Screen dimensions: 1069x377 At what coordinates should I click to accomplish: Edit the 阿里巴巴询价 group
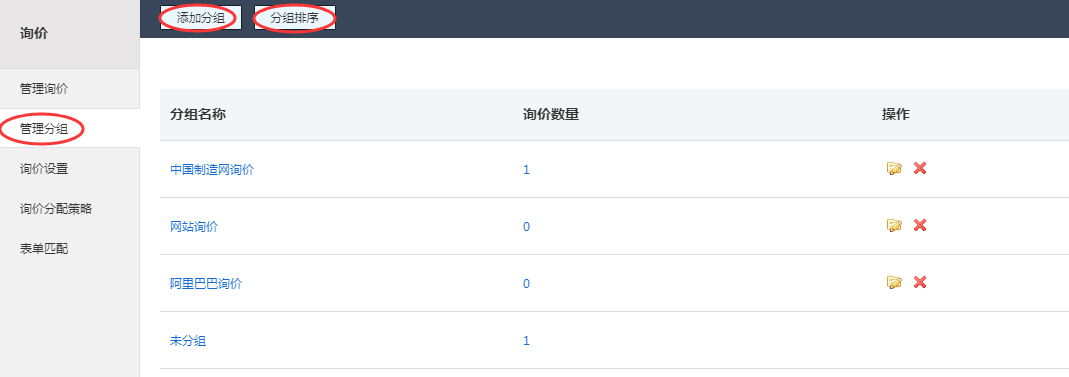tap(894, 282)
